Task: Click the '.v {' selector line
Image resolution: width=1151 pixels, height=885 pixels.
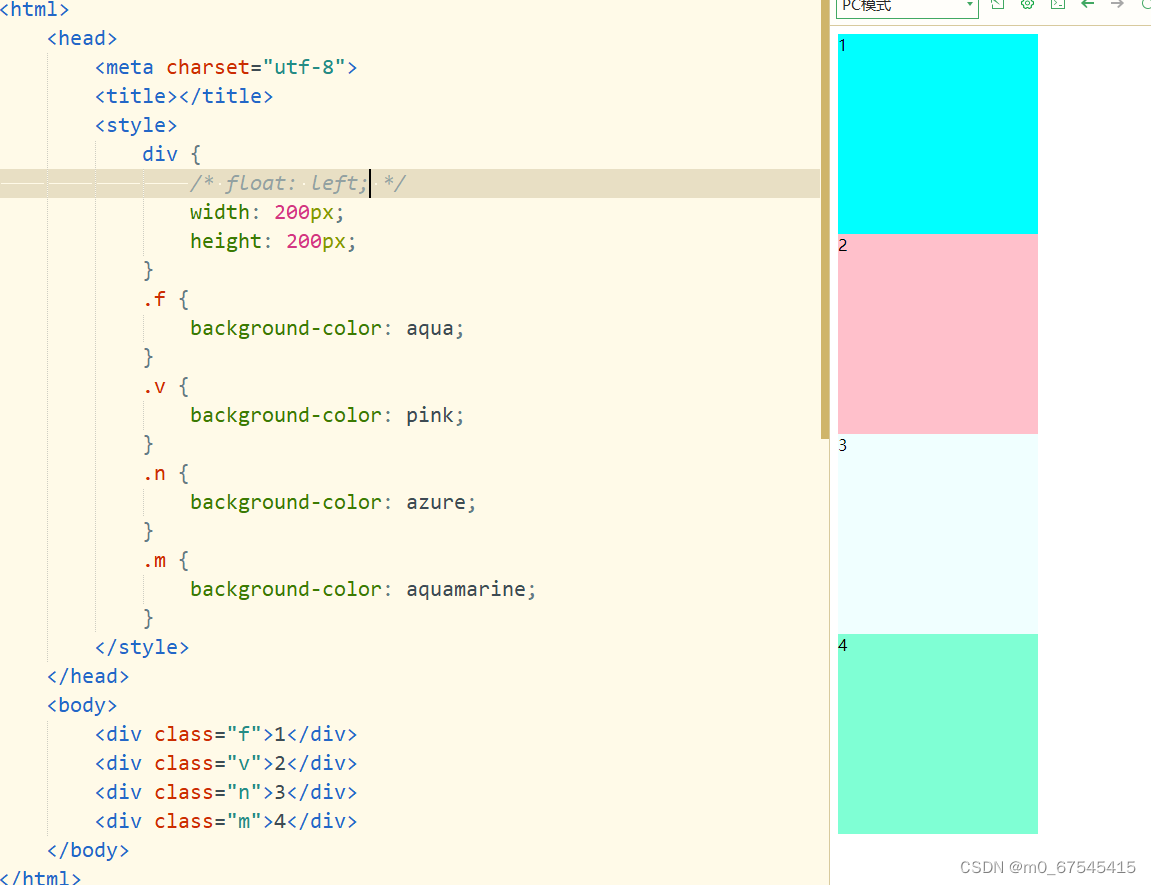Action: [166, 387]
